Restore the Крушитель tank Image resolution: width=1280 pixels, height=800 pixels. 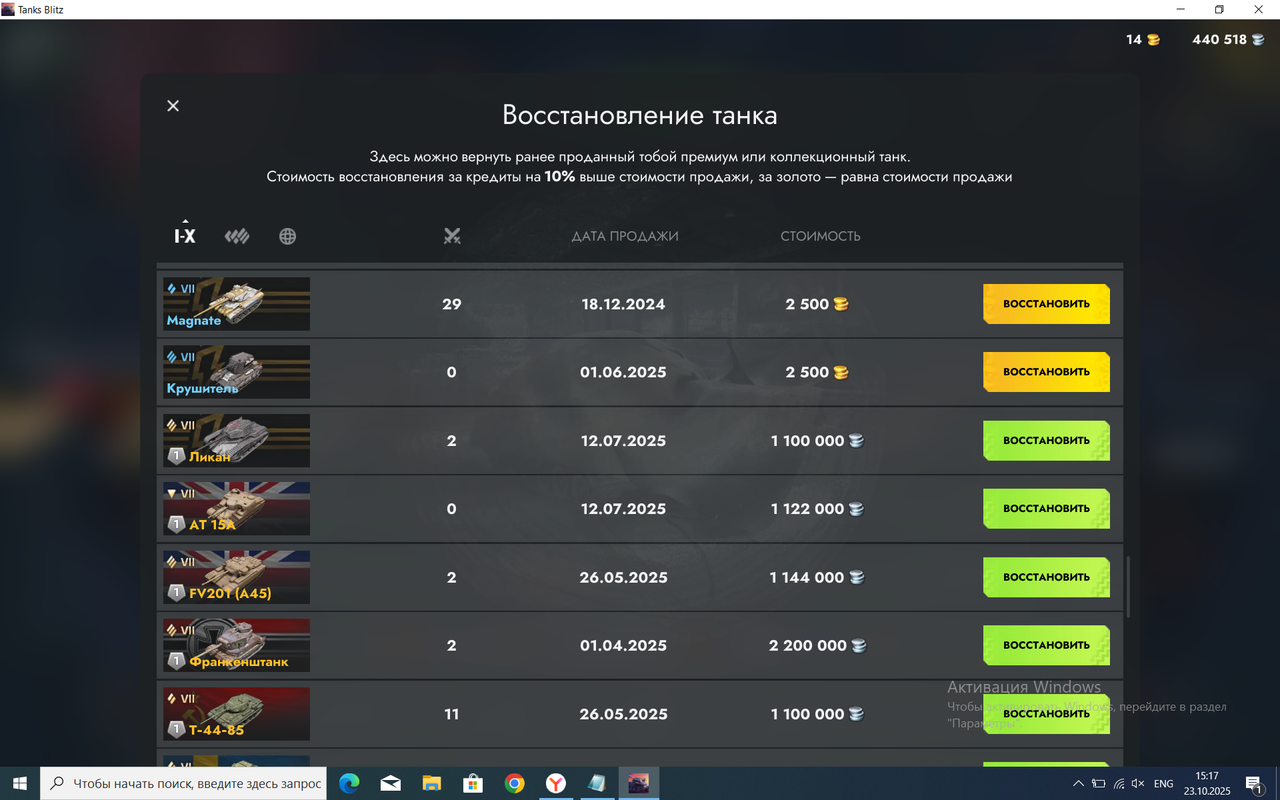coord(1046,372)
